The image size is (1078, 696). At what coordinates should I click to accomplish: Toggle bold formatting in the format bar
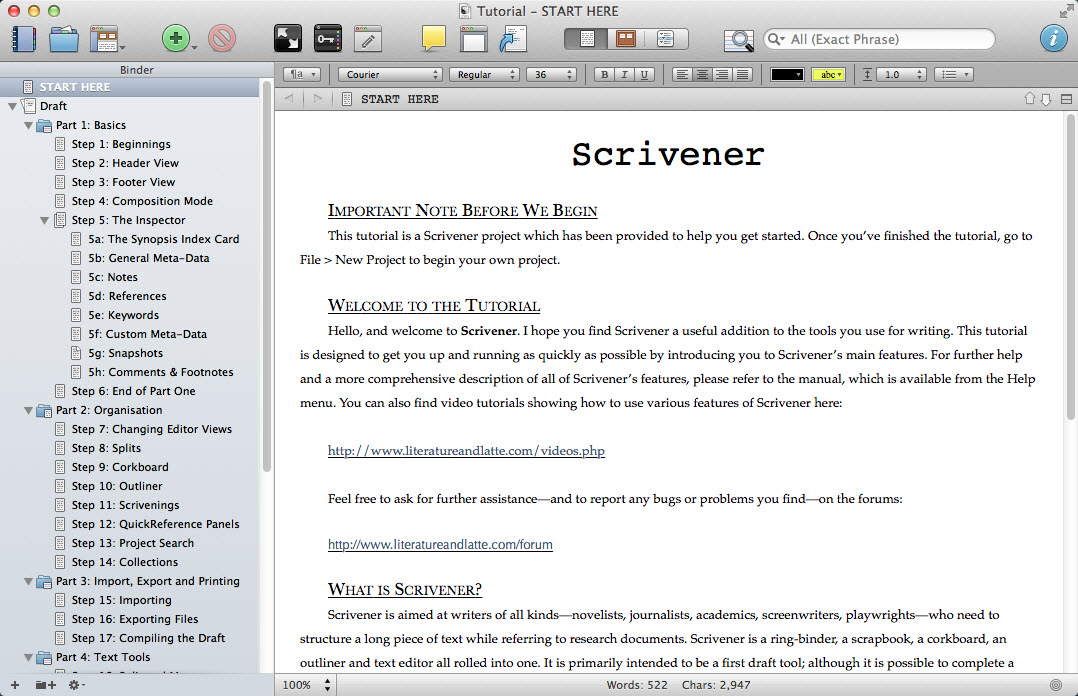pyautogui.click(x=604, y=74)
